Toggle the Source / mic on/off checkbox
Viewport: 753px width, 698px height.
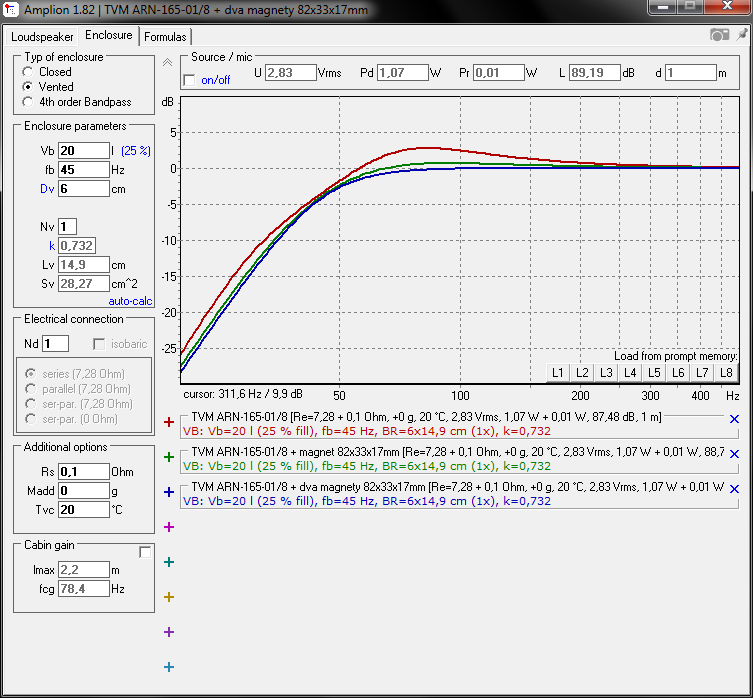[x=190, y=80]
